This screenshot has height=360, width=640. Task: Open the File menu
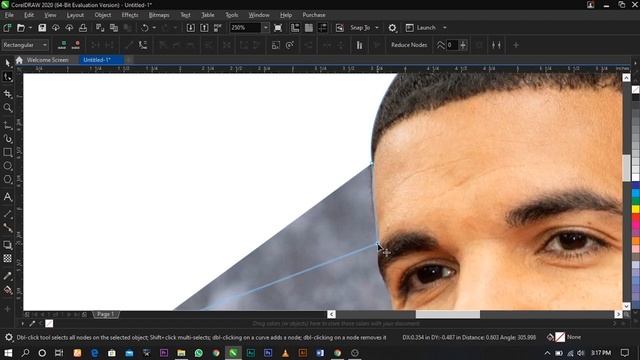[9, 15]
